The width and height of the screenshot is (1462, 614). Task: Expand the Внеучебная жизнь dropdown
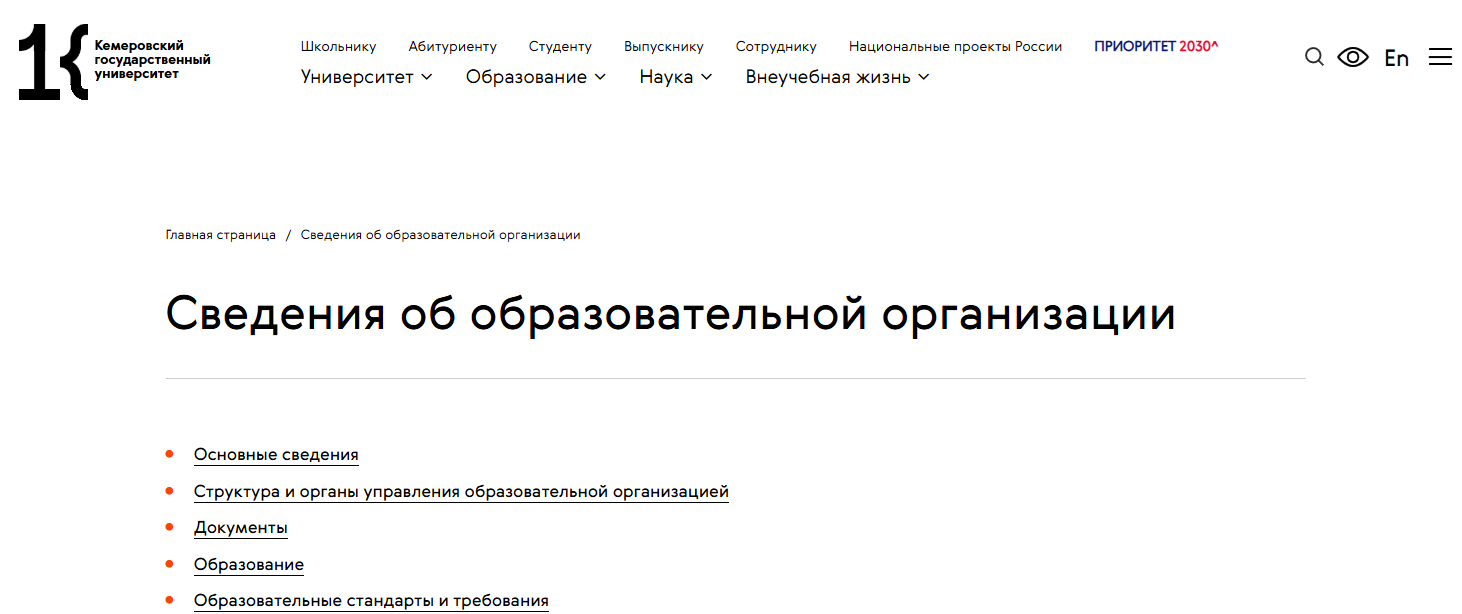[x=836, y=76]
